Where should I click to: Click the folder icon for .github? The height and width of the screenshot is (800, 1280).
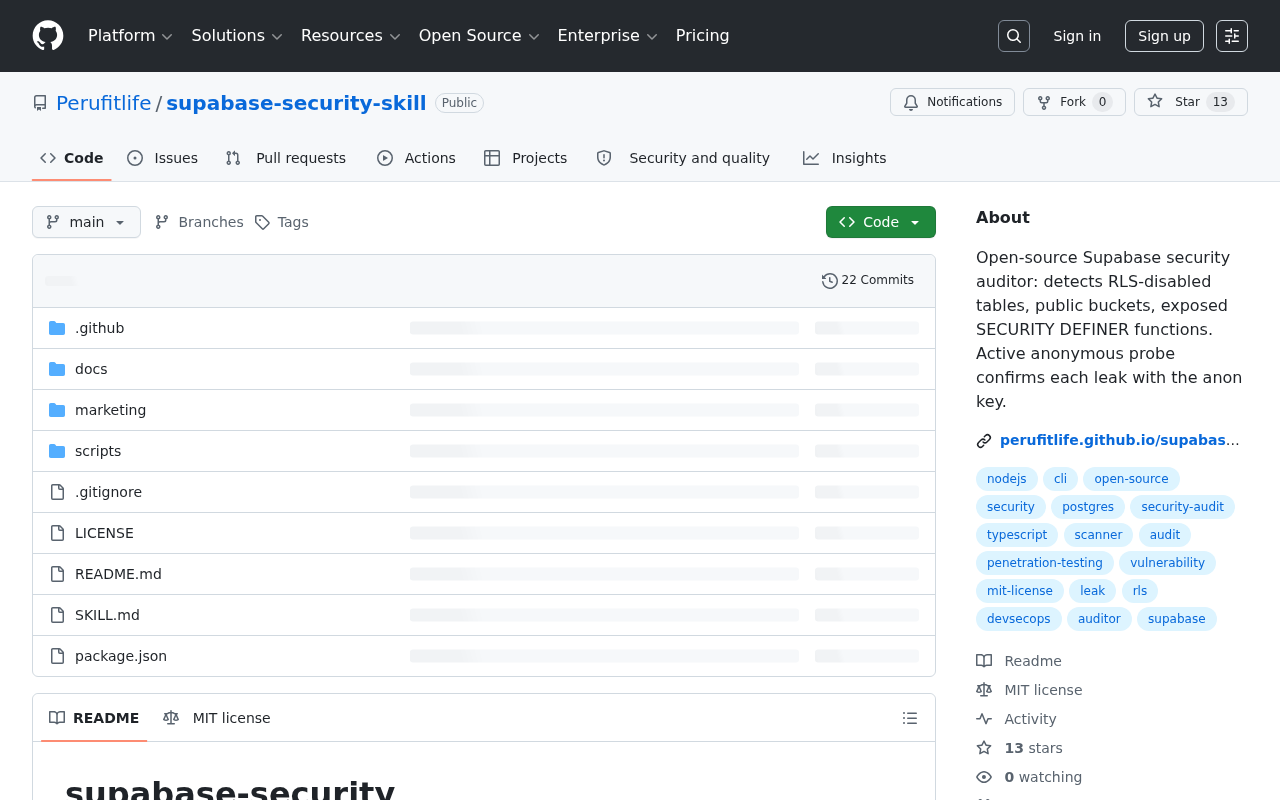pos(57,328)
